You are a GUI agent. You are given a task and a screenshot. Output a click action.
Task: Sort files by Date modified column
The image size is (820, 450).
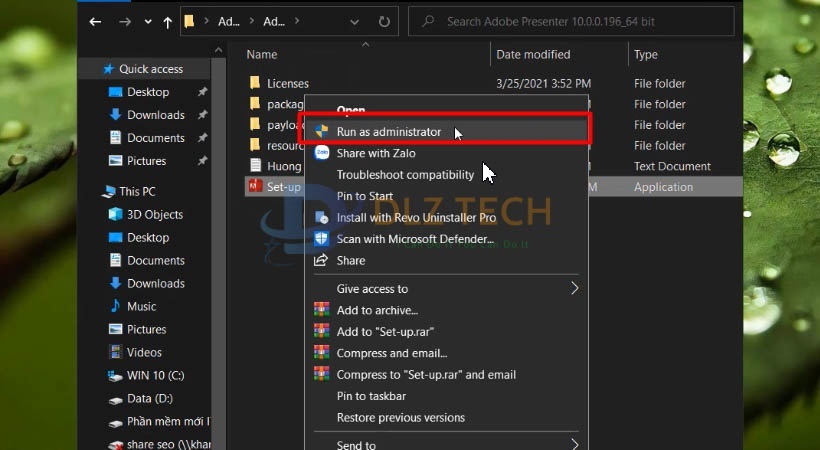click(x=533, y=54)
